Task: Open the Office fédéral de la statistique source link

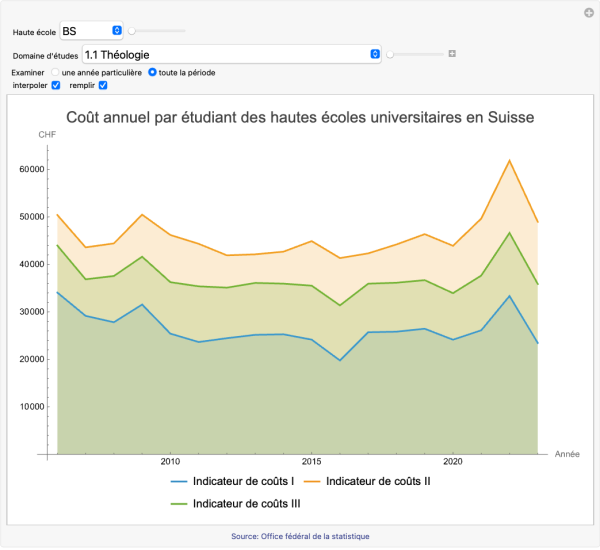Action: [x=300, y=537]
